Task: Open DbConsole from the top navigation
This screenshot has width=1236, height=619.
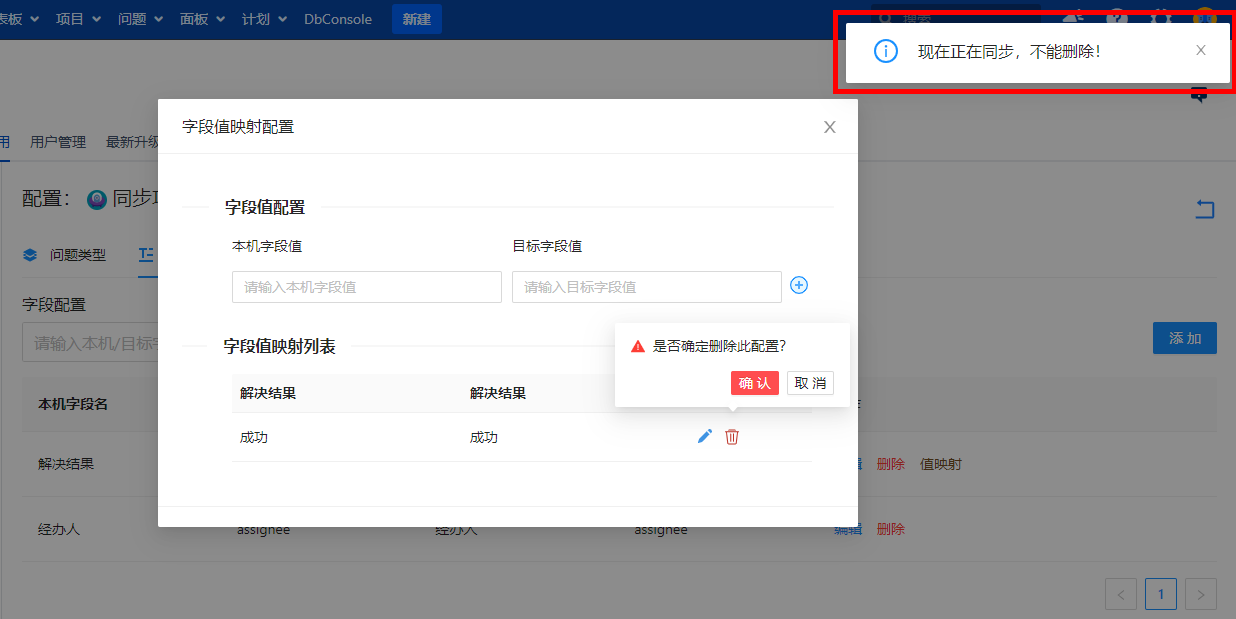Action: pyautogui.click(x=338, y=19)
